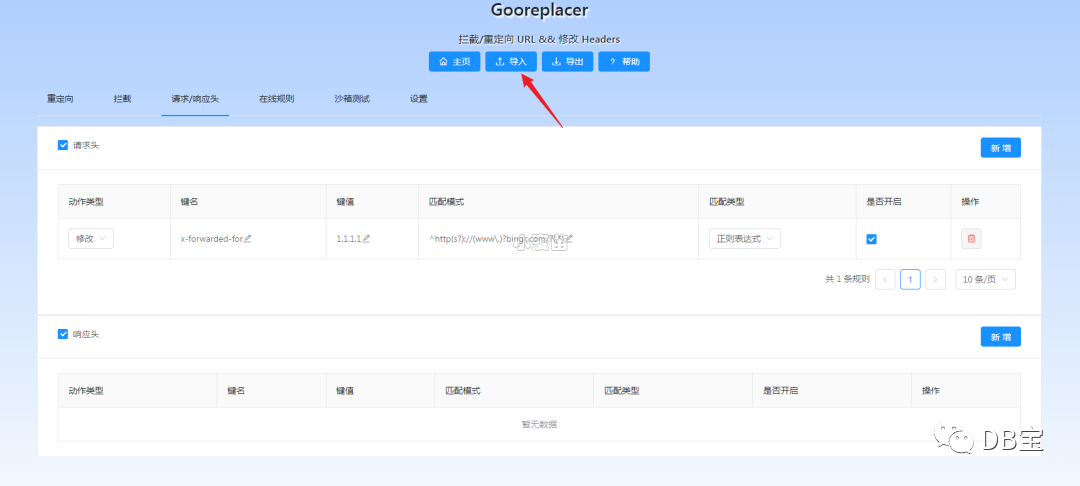
Task: Edit key value 1.1.1.1 pencil icon
Action: point(366,239)
